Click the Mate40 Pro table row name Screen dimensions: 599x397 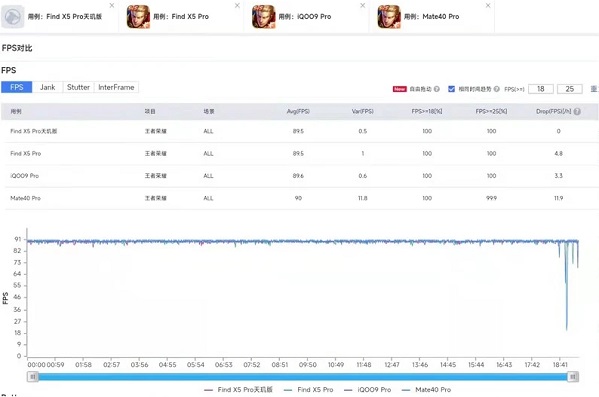(x=25, y=198)
